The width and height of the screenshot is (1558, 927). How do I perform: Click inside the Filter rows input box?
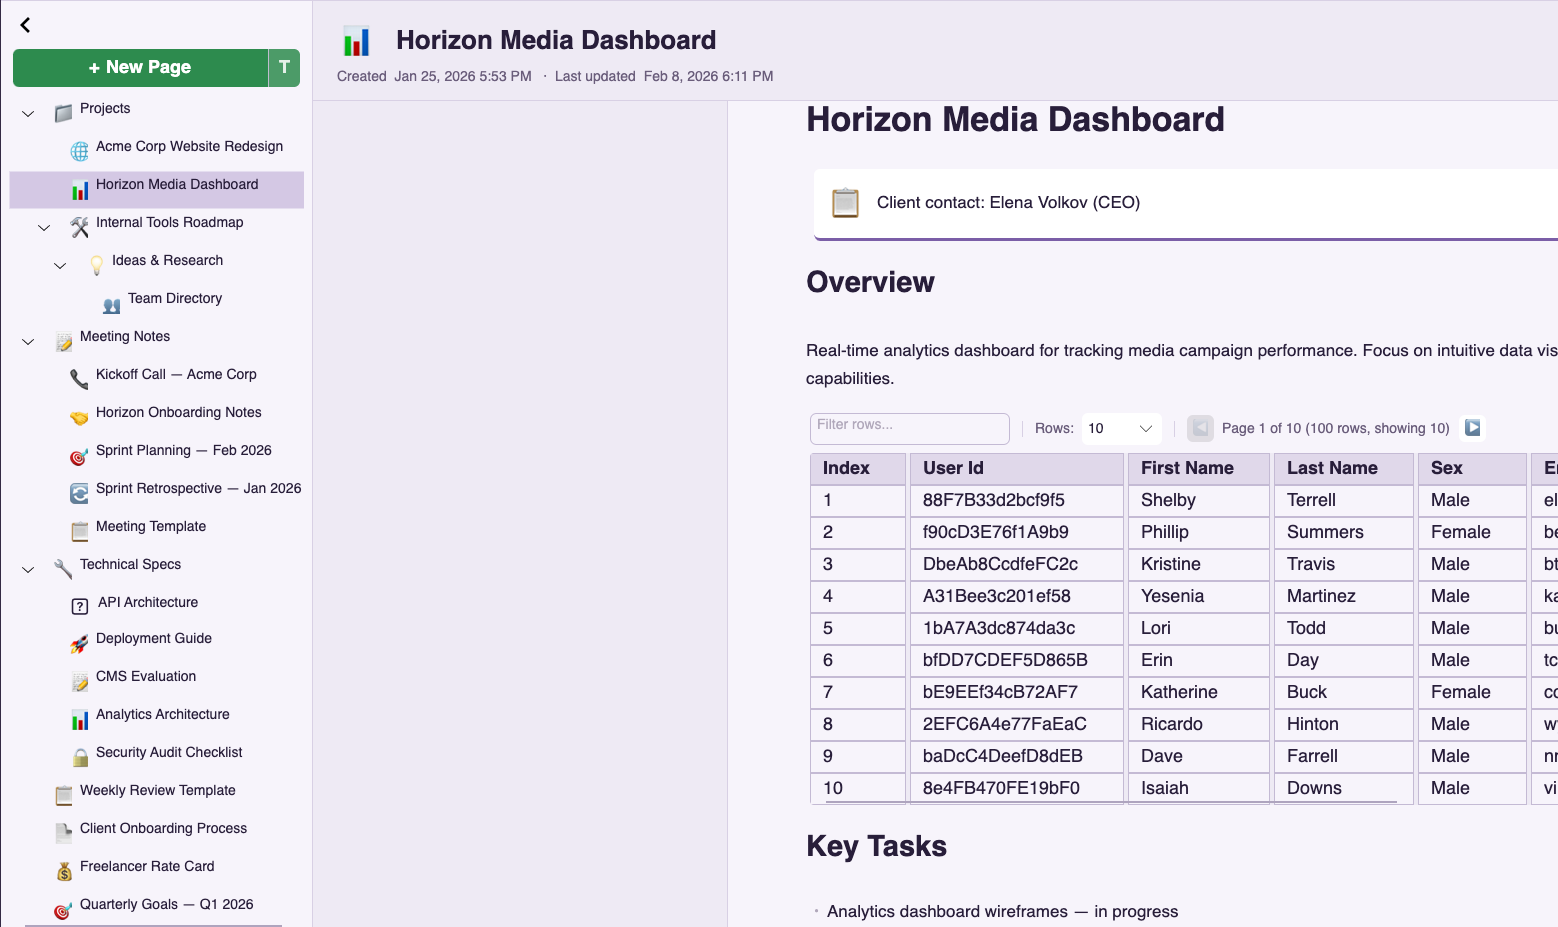click(908, 428)
